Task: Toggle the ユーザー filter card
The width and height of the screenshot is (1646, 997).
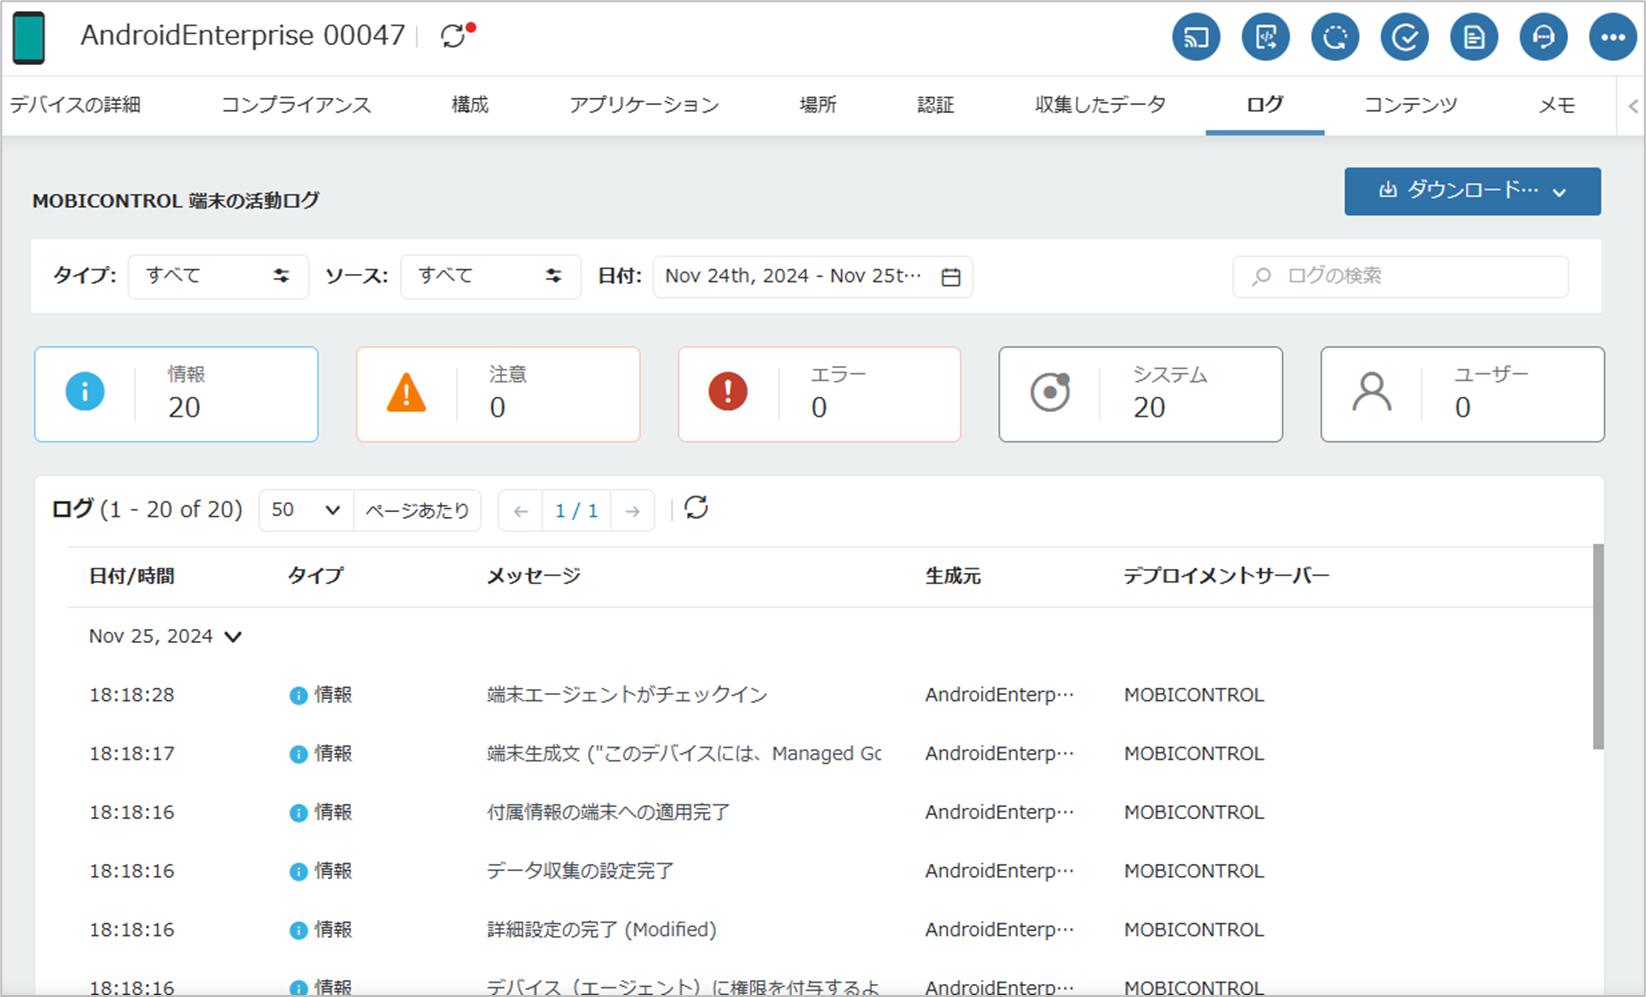Action: click(1462, 394)
